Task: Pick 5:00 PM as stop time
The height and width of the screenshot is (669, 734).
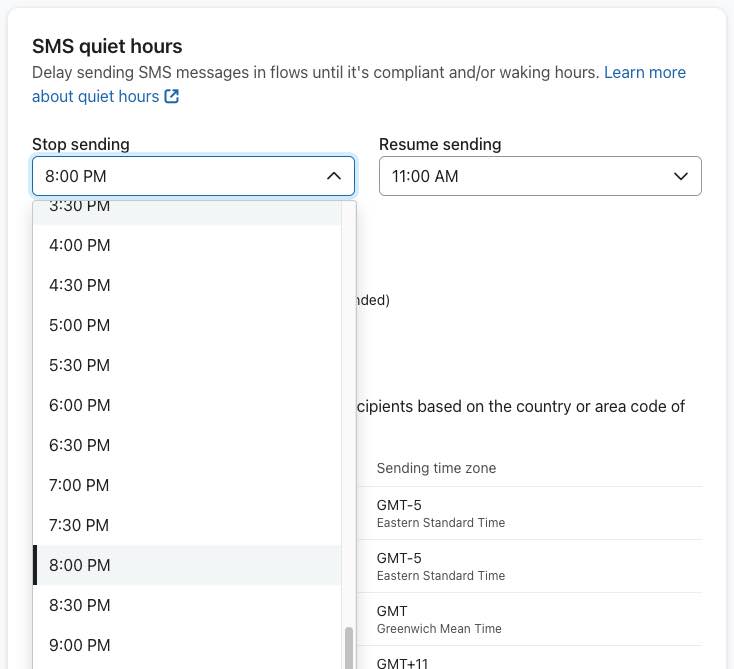Action: [x=187, y=325]
